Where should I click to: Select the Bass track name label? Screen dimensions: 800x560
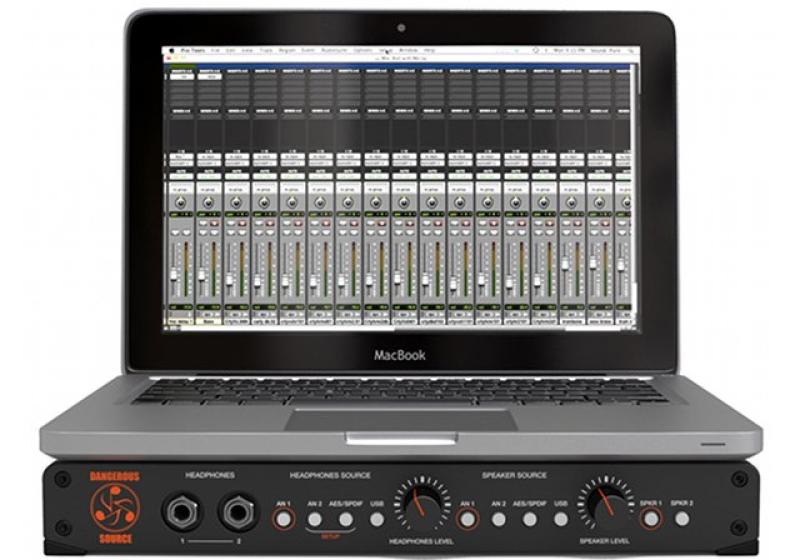pyautogui.click(x=208, y=322)
